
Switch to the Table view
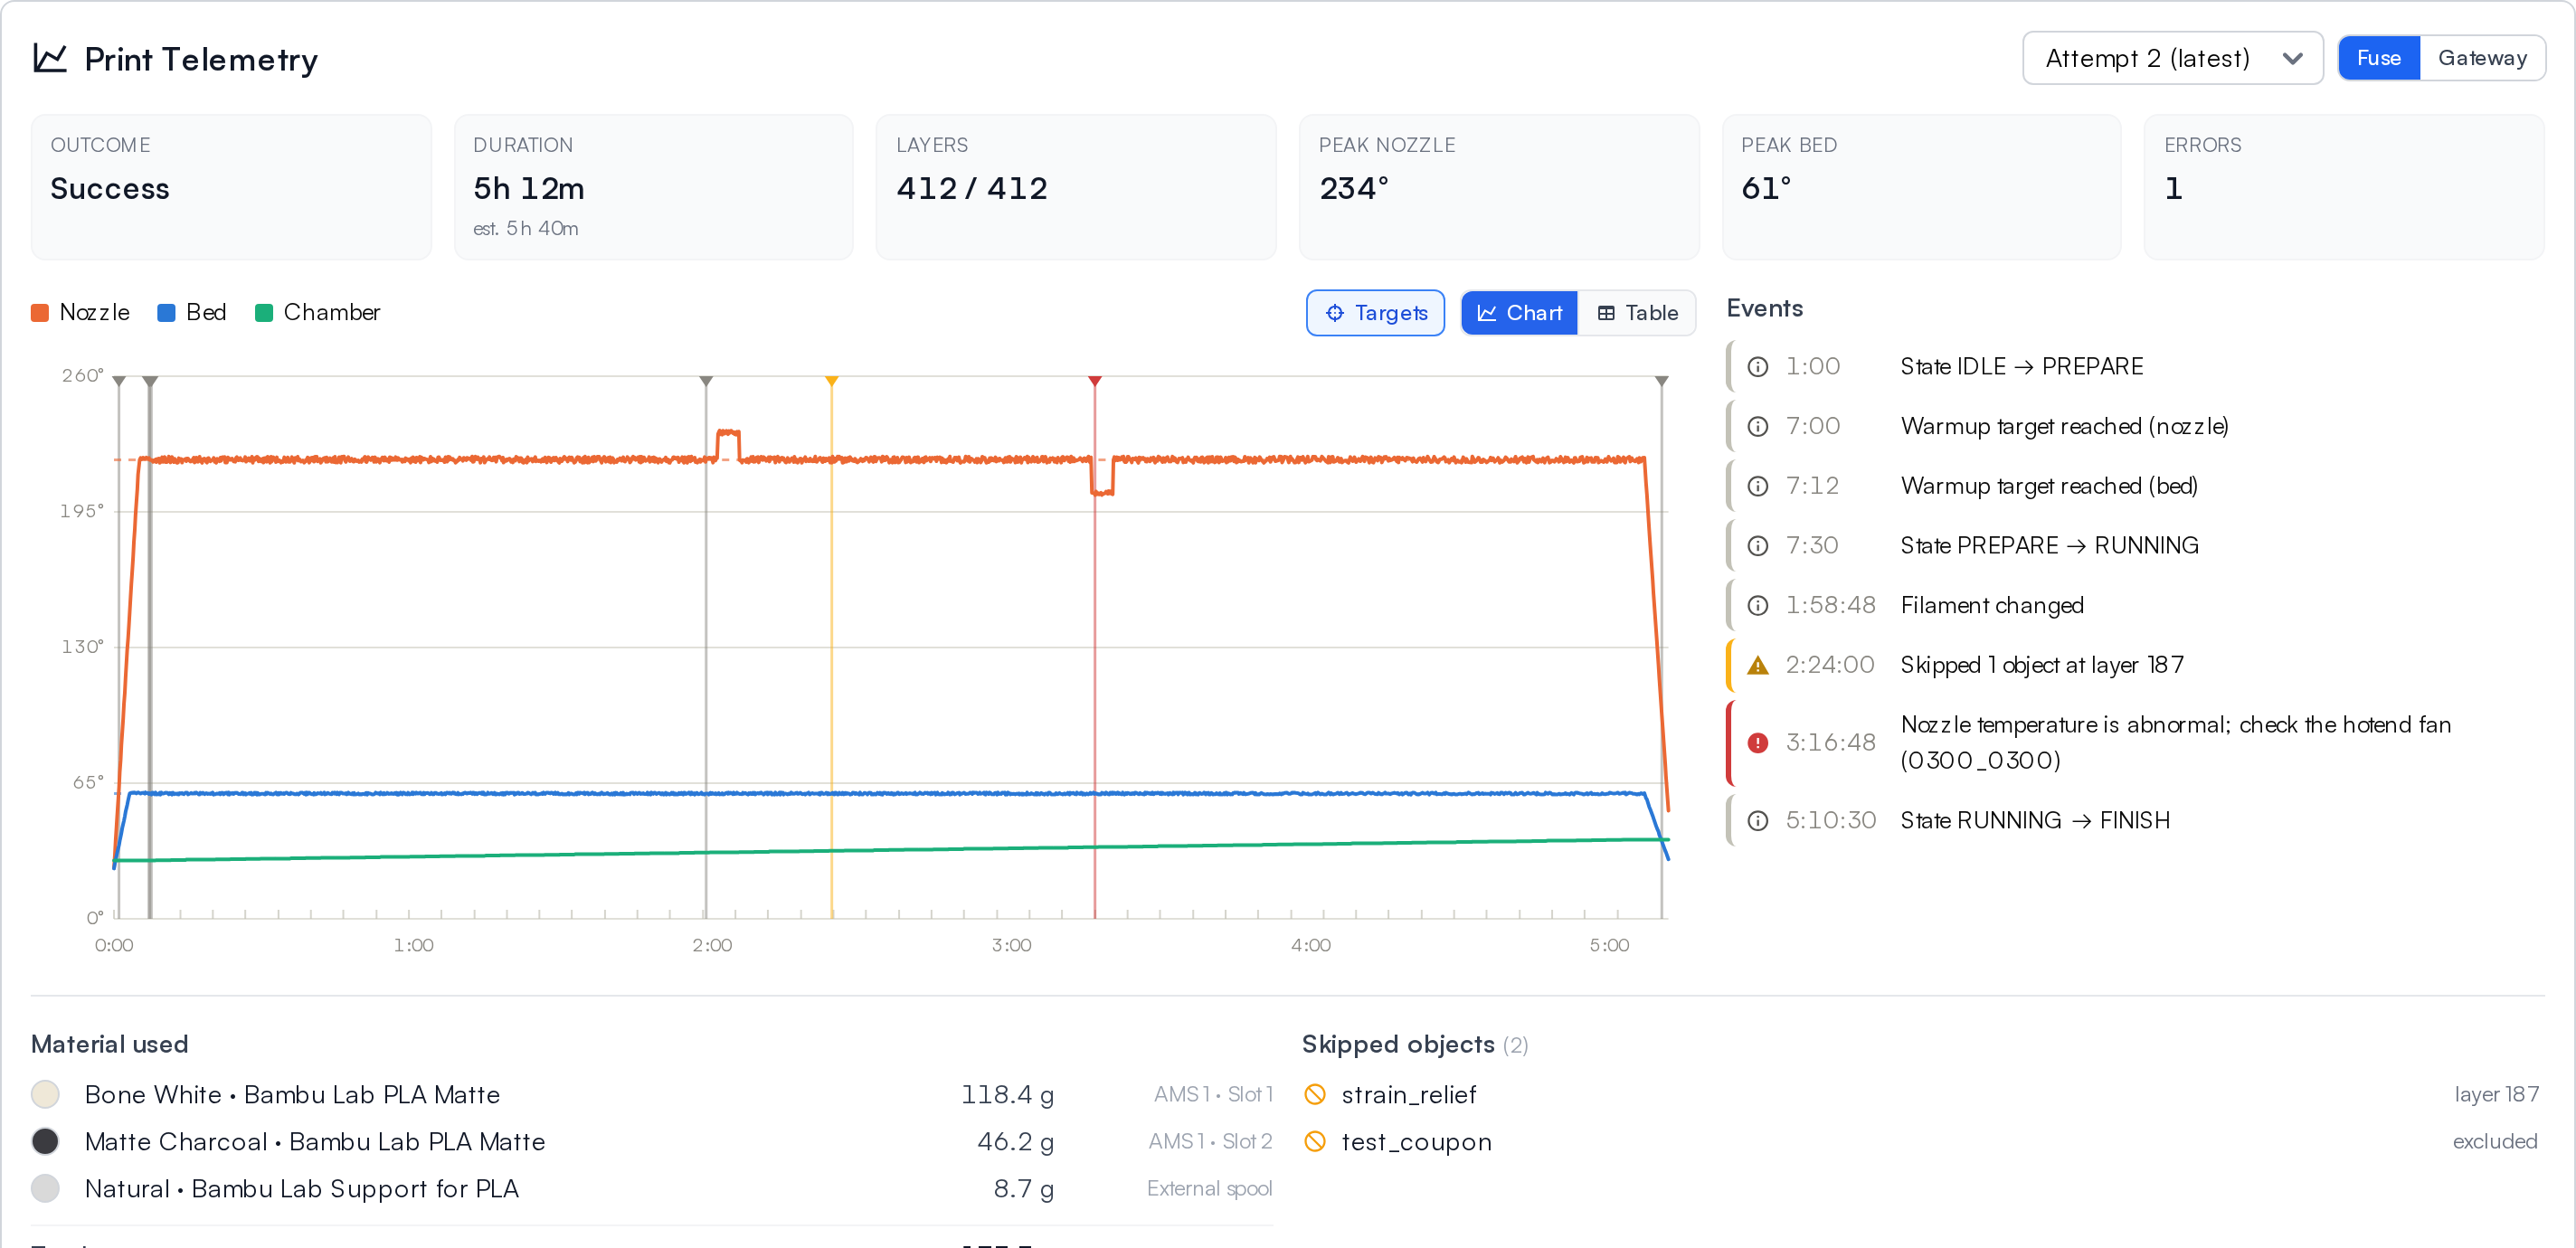1637,313
